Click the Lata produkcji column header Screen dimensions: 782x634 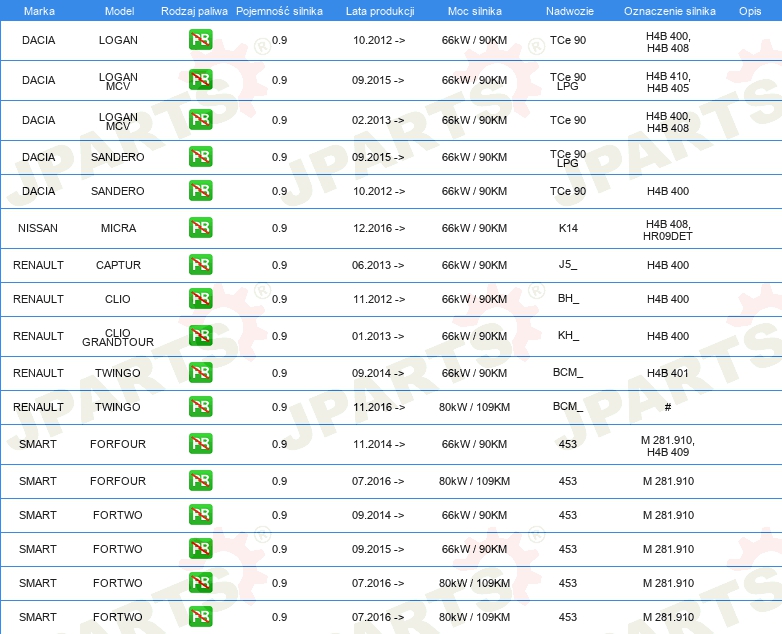(380, 11)
